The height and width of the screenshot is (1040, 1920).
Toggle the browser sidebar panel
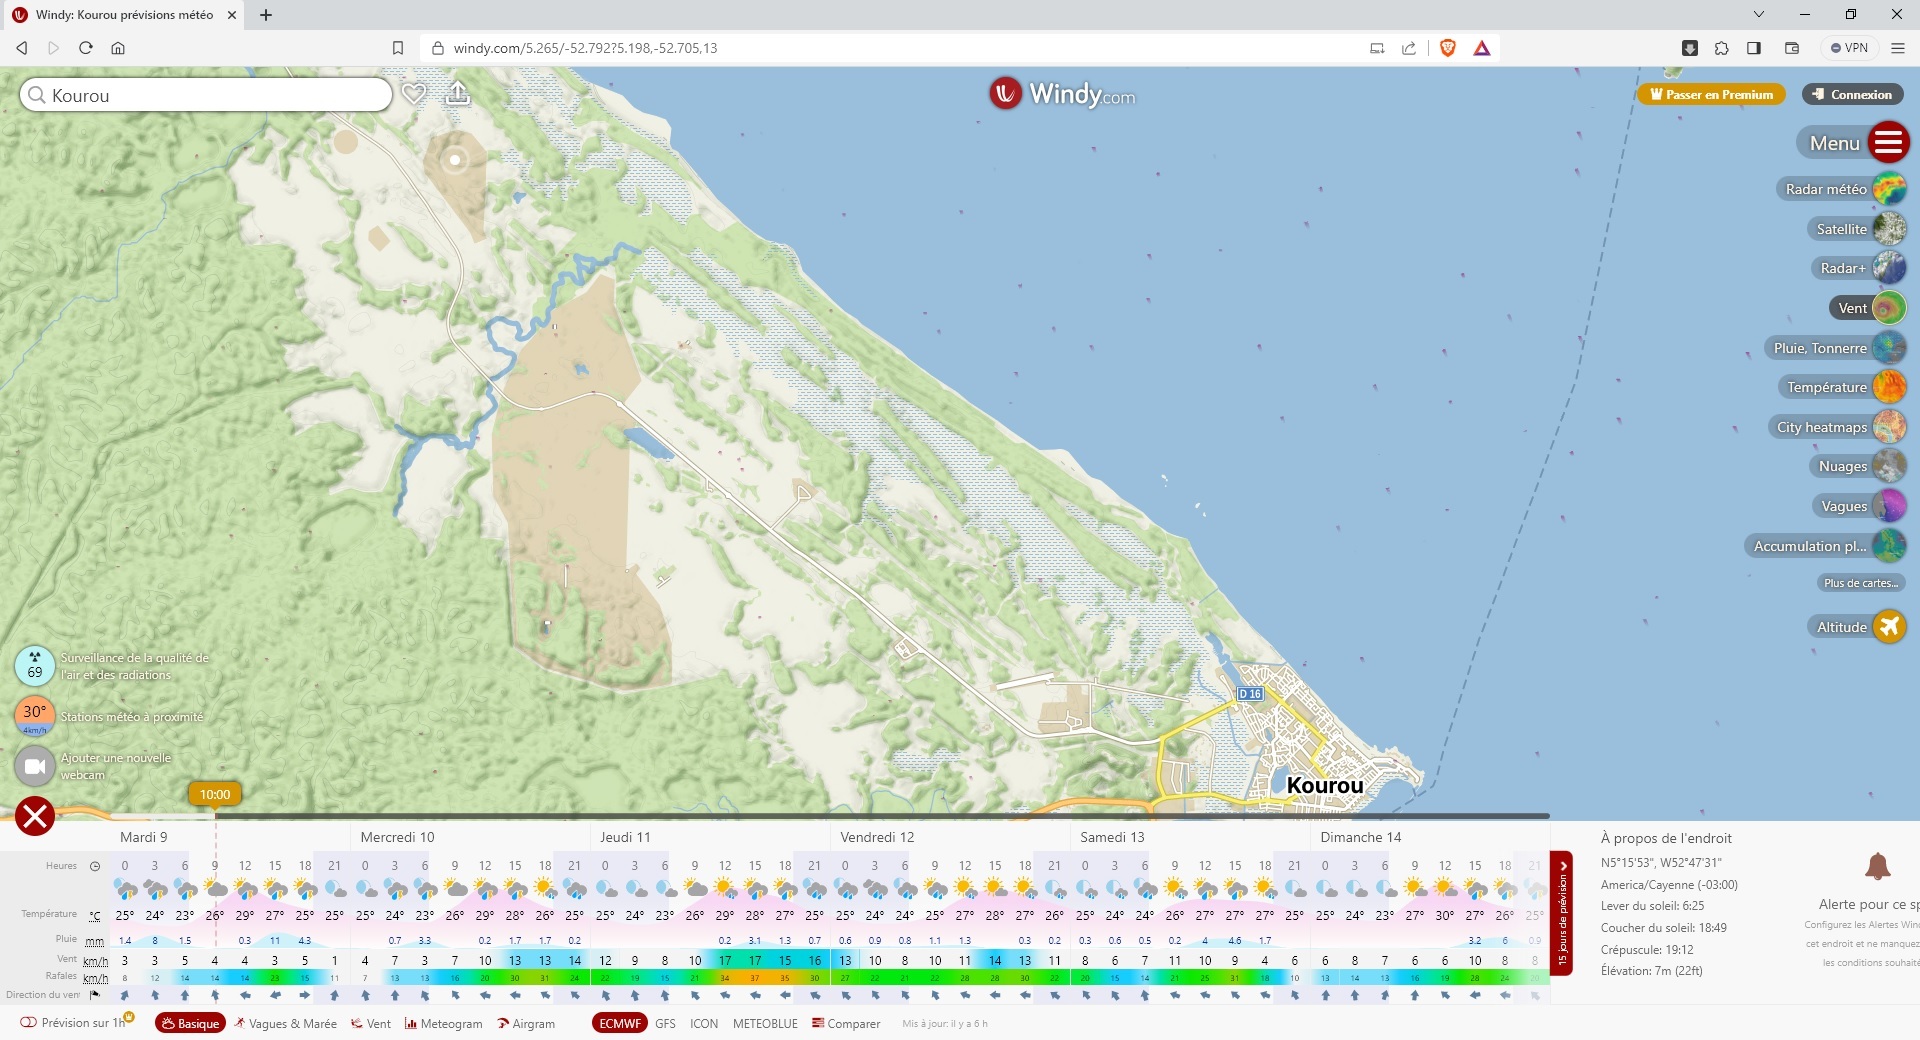pos(1754,48)
